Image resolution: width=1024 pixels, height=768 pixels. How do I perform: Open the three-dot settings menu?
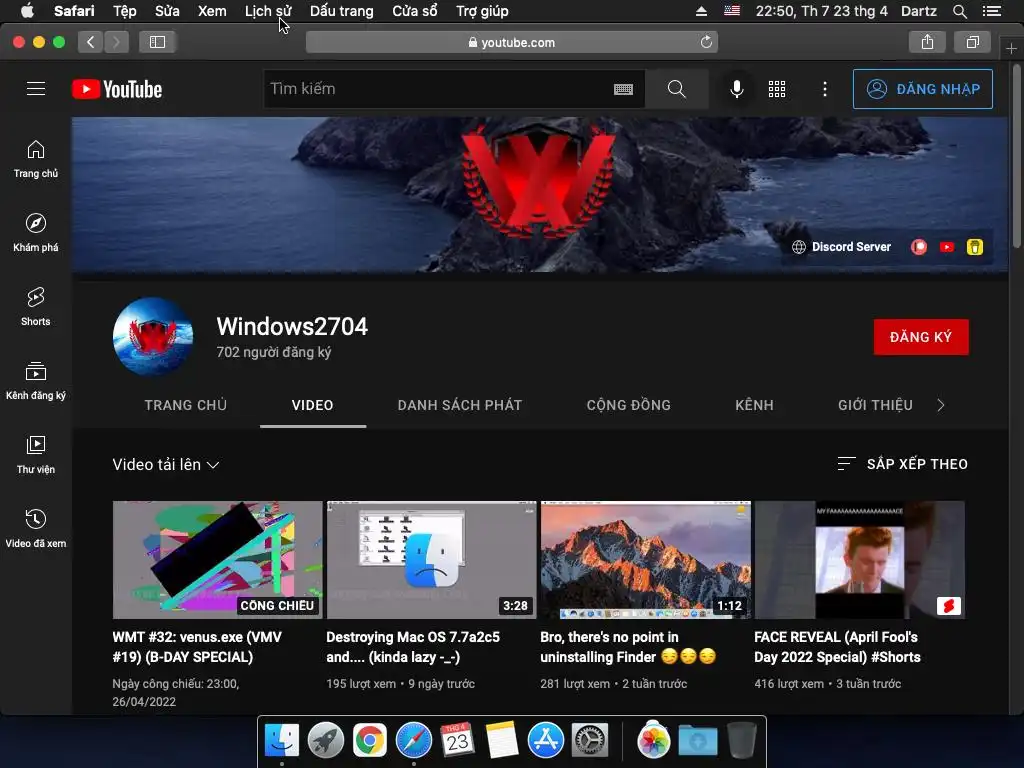(x=825, y=89)
